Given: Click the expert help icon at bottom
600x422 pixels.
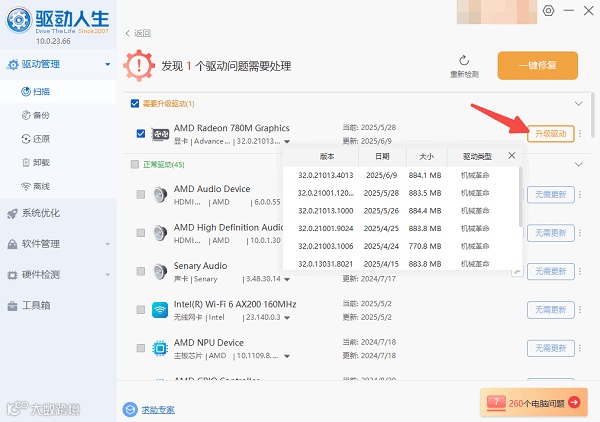Looking at the screenshot, I should point(130,409).
